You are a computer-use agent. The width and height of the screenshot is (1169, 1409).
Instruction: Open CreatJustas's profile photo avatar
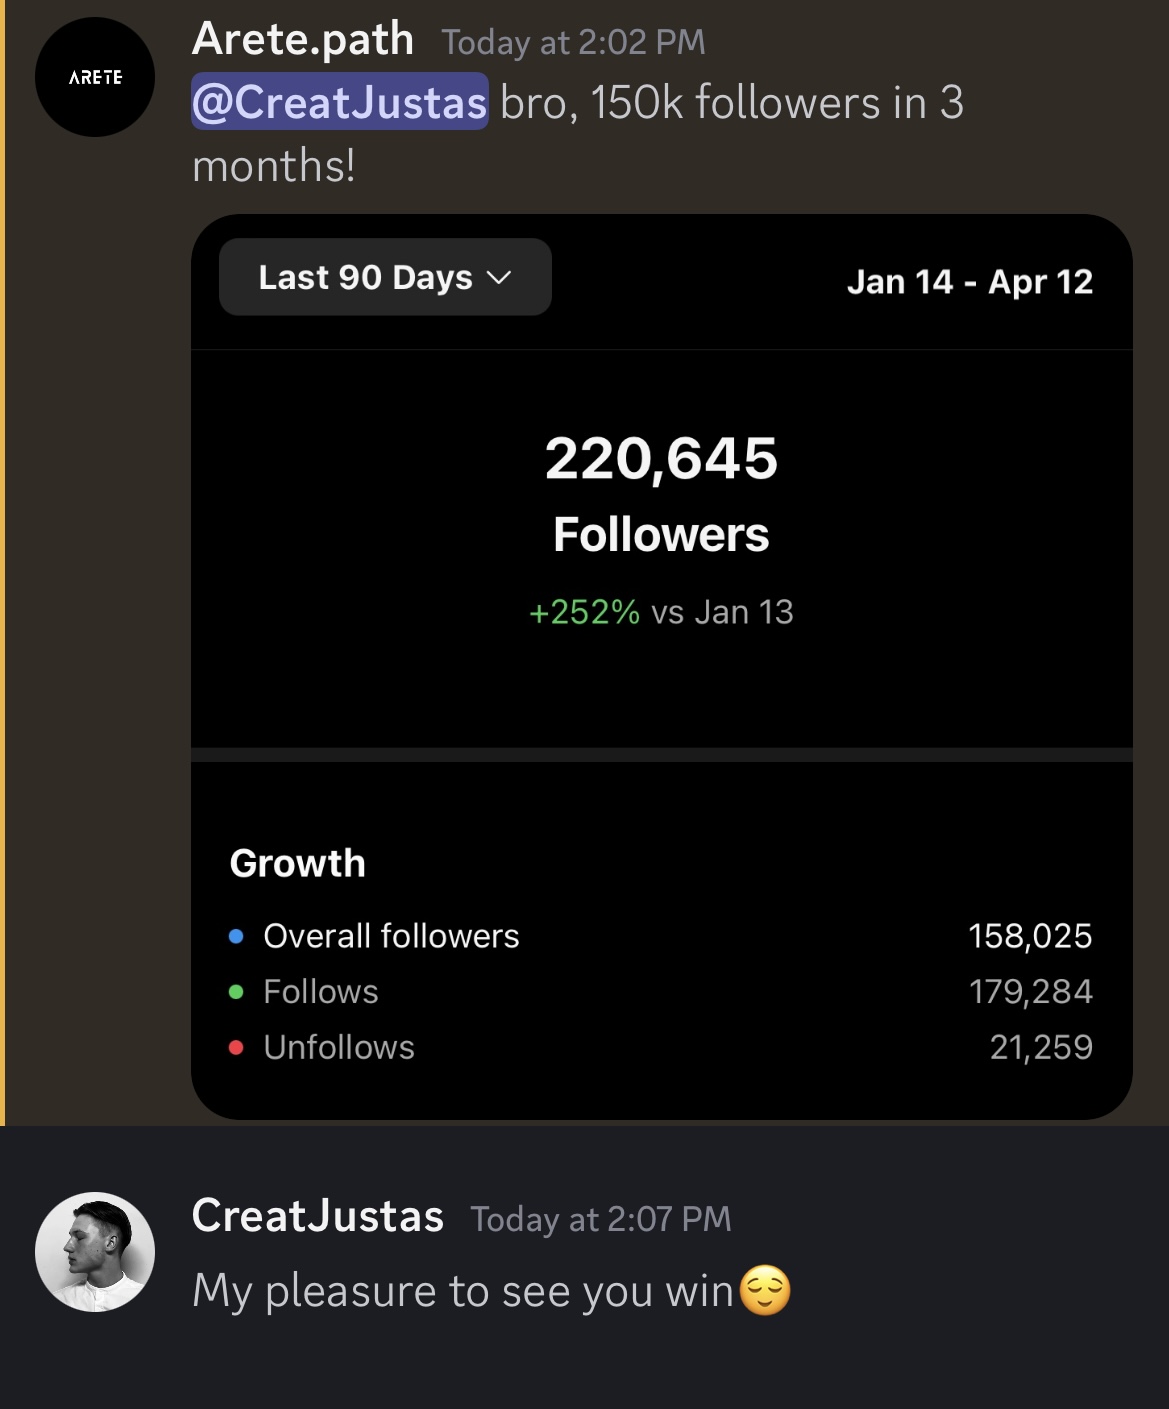click(x=95, y=1251)
